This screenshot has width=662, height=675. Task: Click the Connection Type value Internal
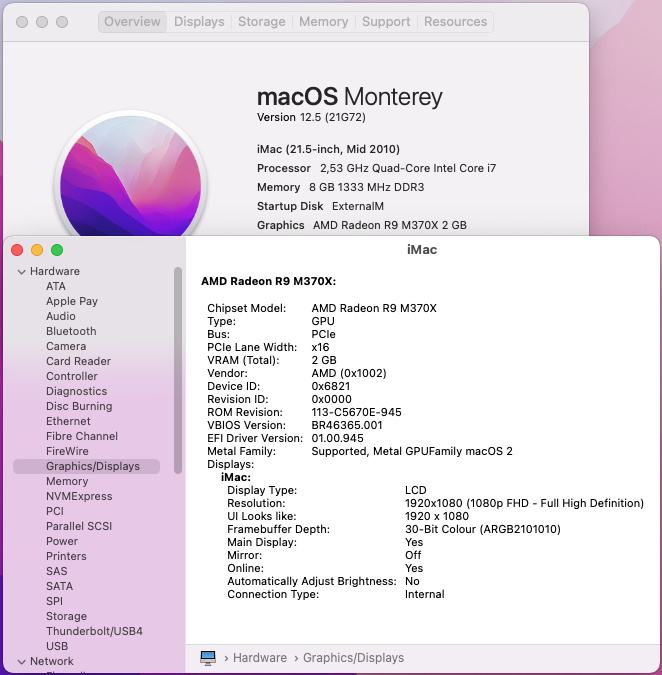(424, 594)
